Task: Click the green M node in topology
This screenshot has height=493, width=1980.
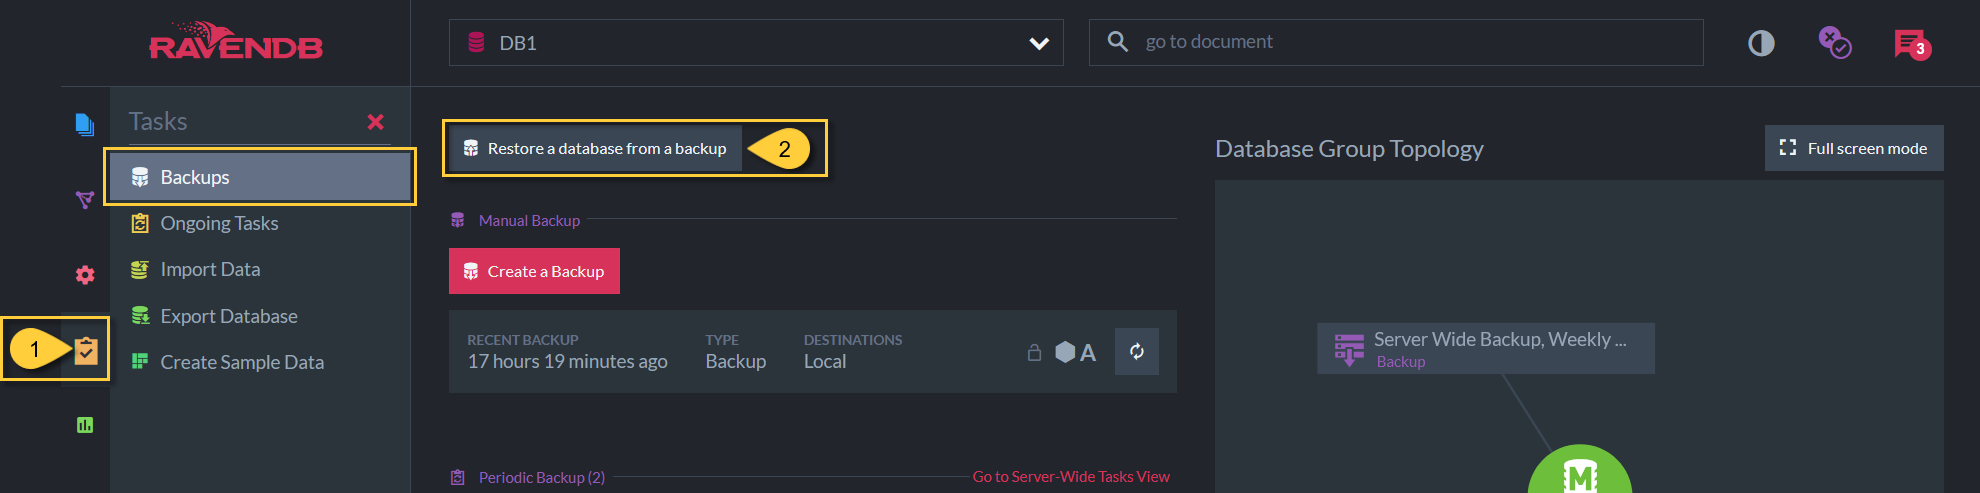Action: click(1580, 472)
